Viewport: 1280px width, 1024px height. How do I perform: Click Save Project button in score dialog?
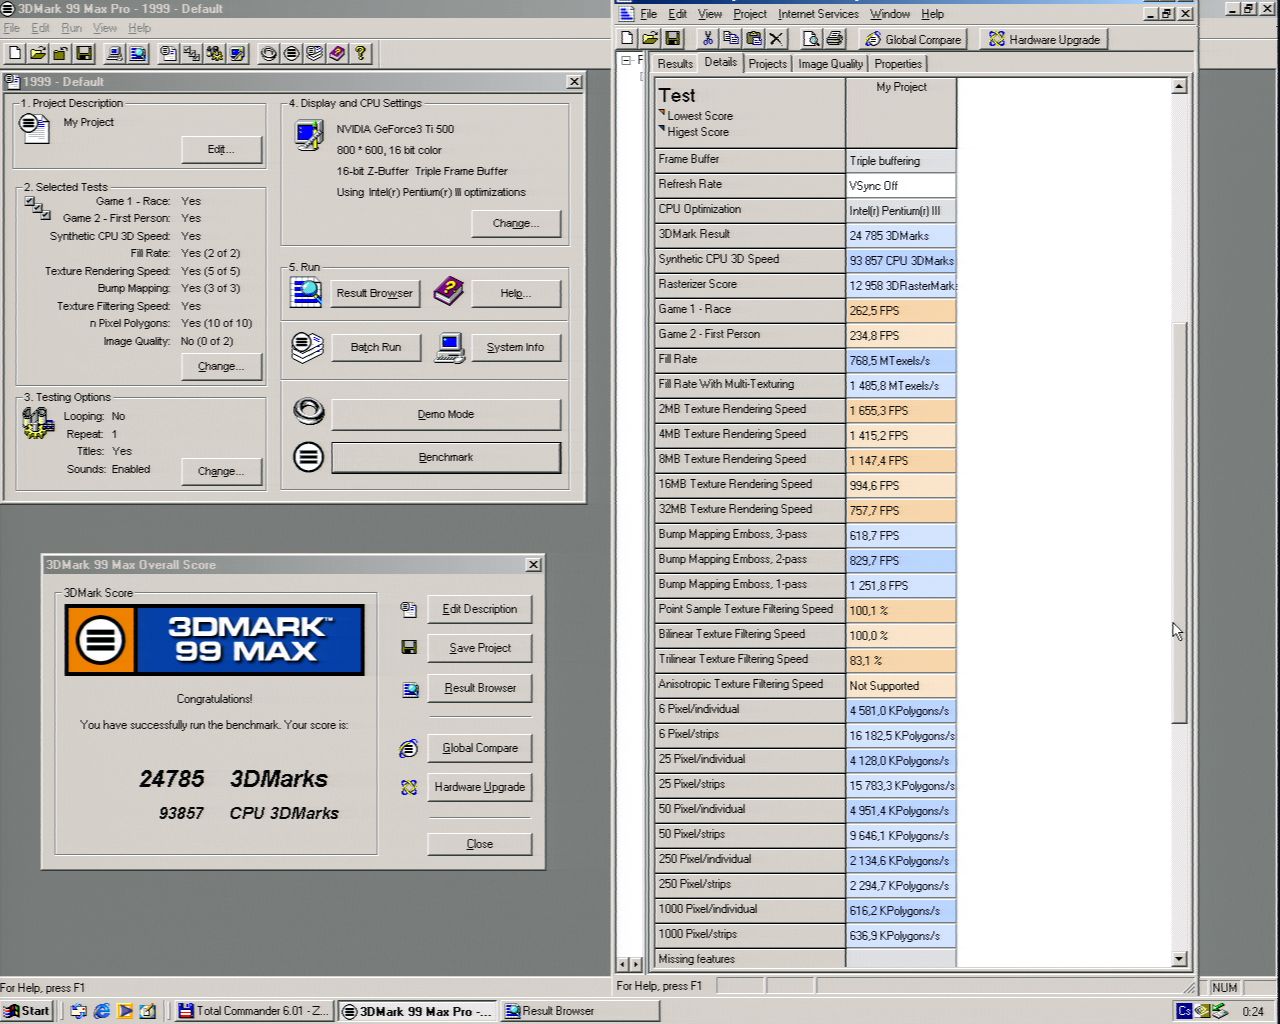coord(480,648)
